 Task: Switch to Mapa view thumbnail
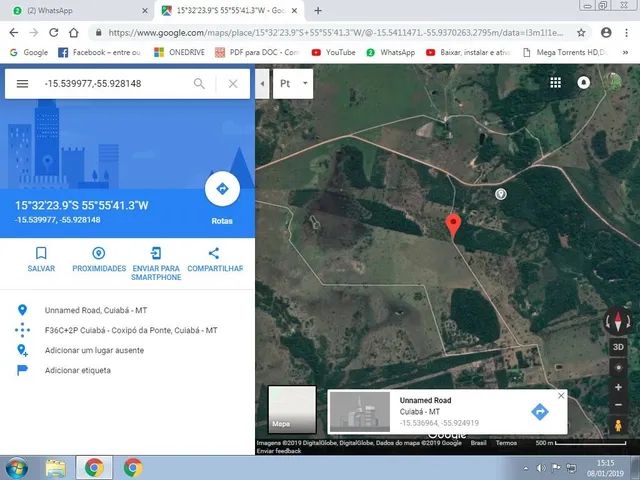tap(292, 409)
